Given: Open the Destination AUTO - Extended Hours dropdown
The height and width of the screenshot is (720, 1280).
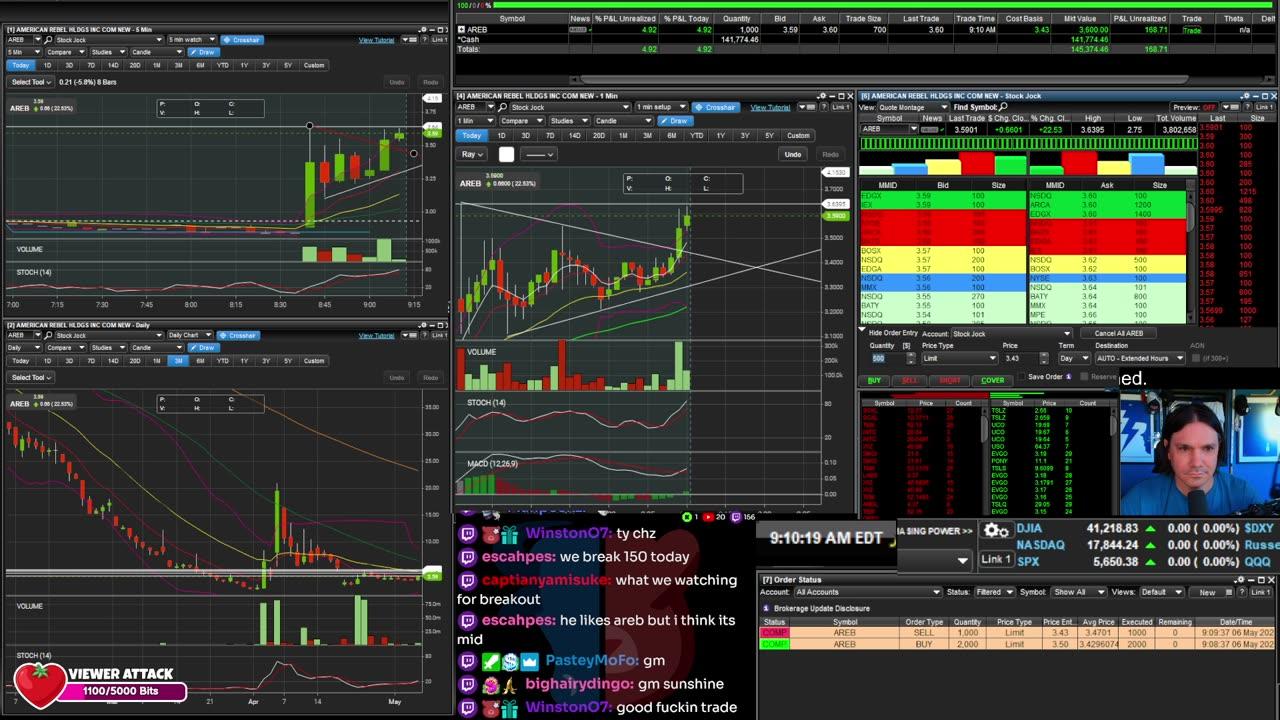Looking at the screenshot, I should pyautogui.click(x=1140, y=358).
